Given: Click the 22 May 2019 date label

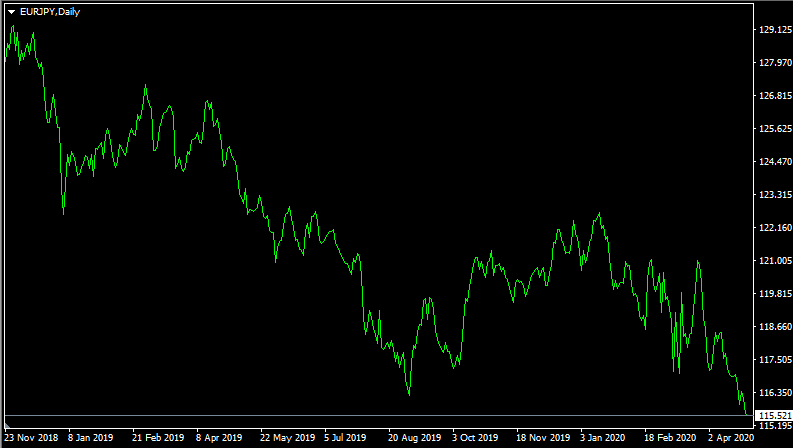Looking at the screenshot, I should (x=287, y=438).
